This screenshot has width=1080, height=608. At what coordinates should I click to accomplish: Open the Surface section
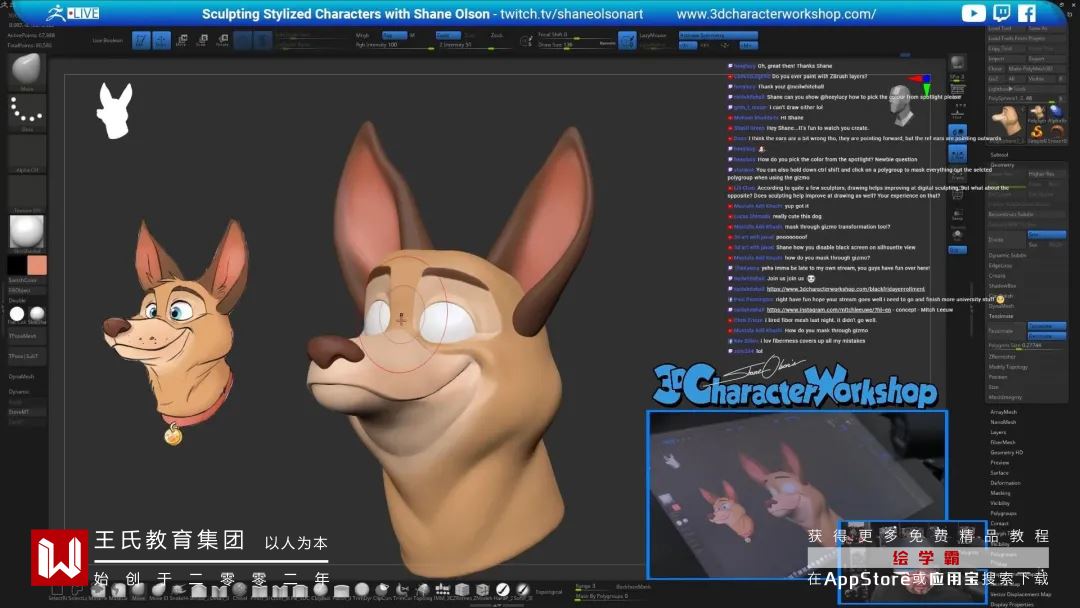(999, 473)
